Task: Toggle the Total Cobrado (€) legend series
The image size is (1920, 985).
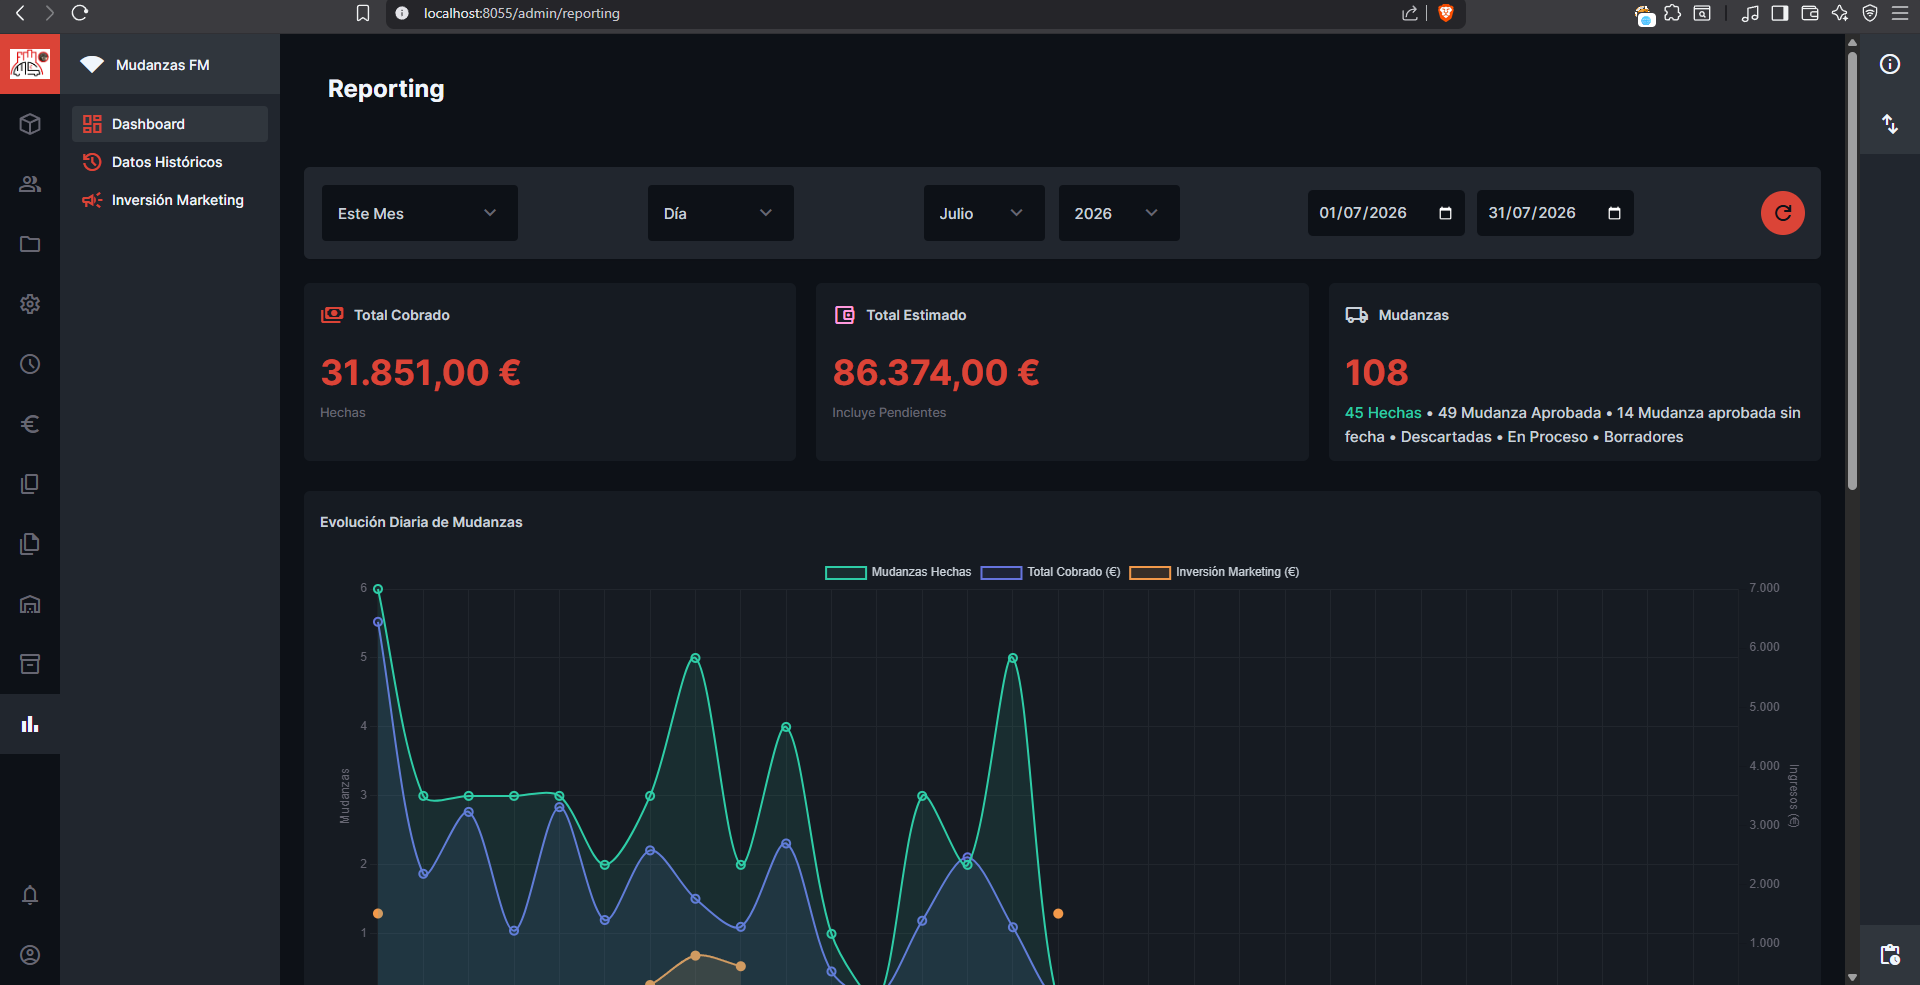Action: coord(1050,572)
